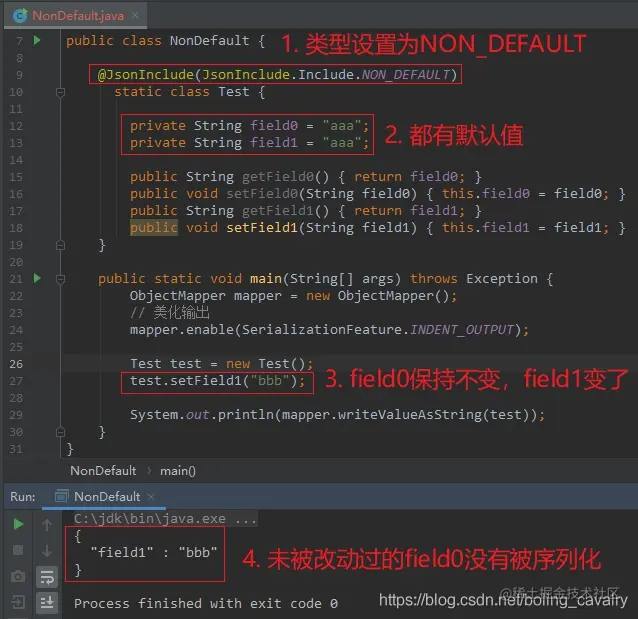Click the Run: panel label
Screen dimensions: 638x619
23,497
